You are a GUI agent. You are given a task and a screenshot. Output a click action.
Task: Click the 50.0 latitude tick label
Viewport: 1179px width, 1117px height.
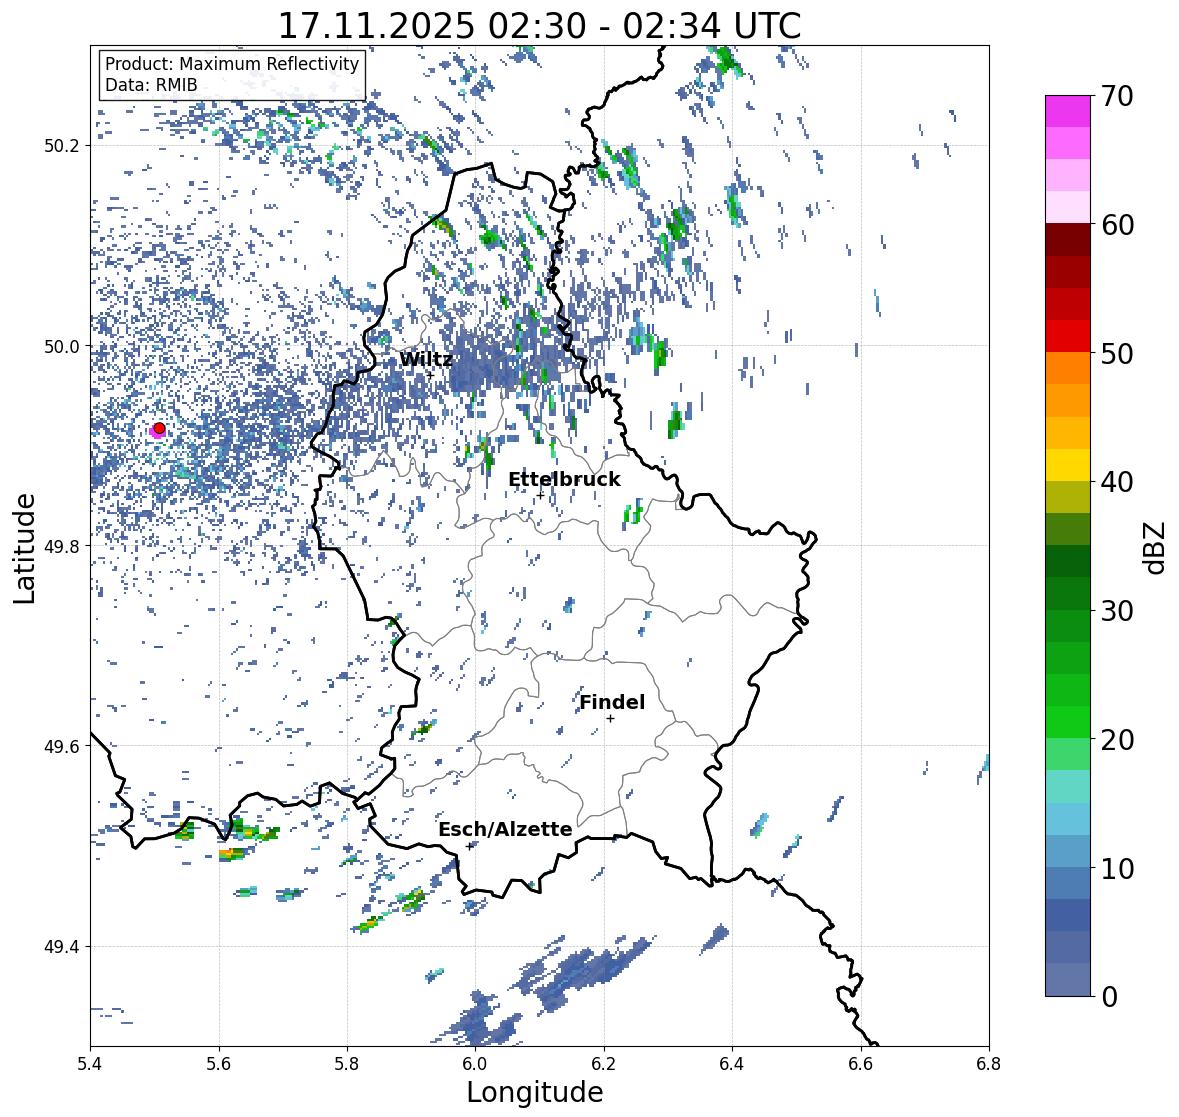pos(64,347)
